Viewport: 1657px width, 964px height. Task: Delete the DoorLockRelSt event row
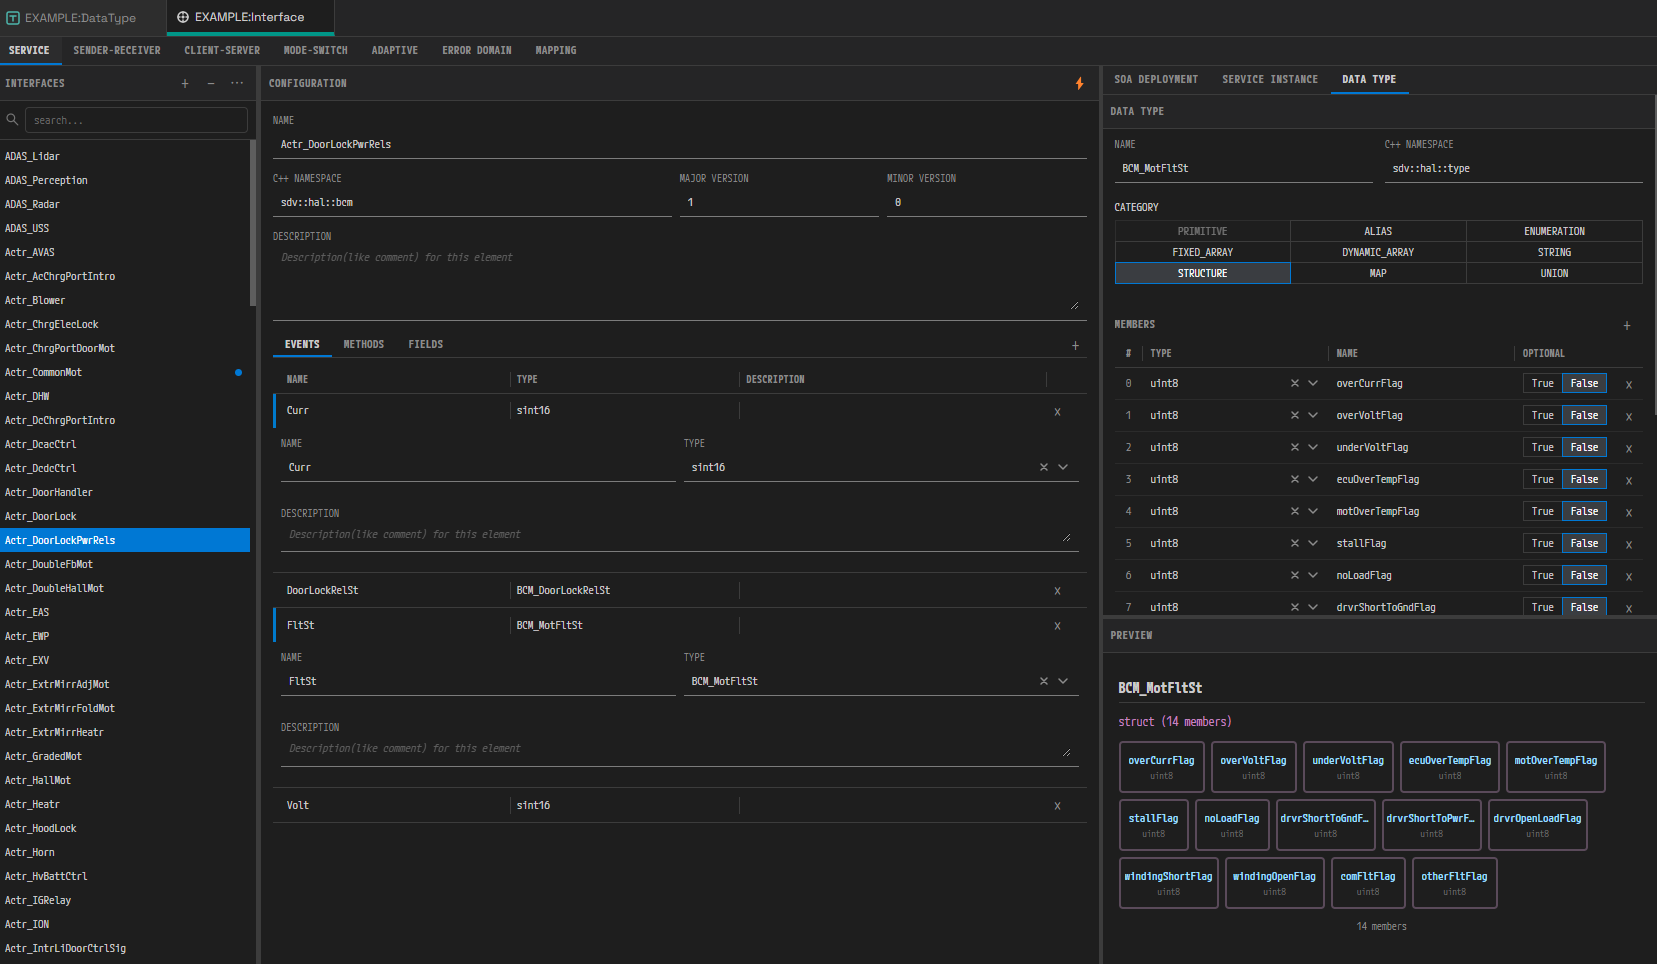[1057, 591]
